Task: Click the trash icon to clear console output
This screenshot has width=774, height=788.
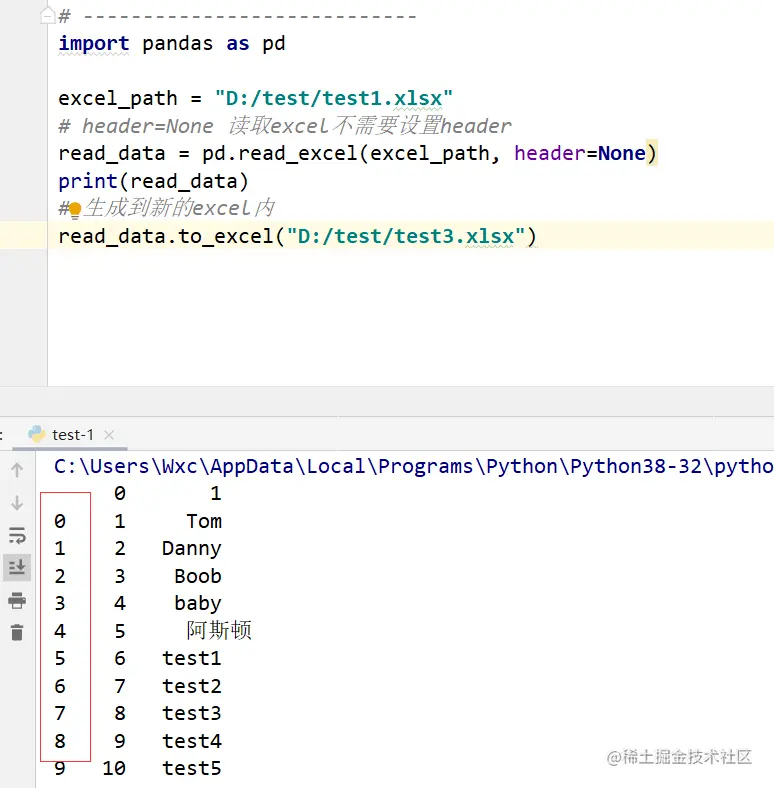Action: pos(17,632)
